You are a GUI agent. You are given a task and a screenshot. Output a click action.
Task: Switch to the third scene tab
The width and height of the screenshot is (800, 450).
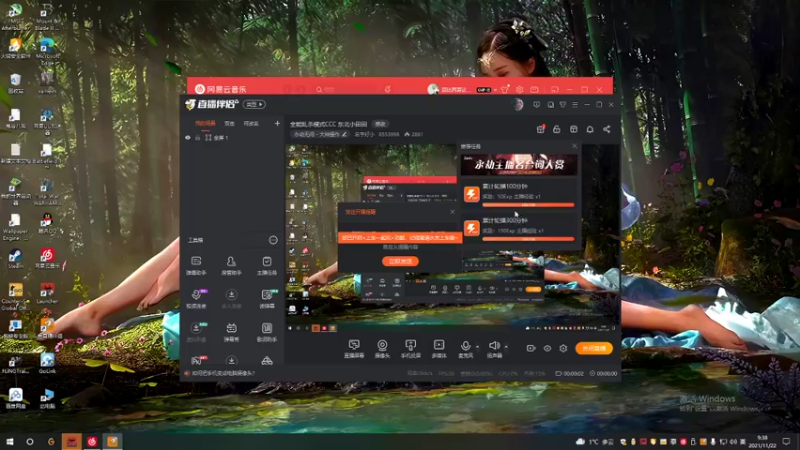[251, 123]
